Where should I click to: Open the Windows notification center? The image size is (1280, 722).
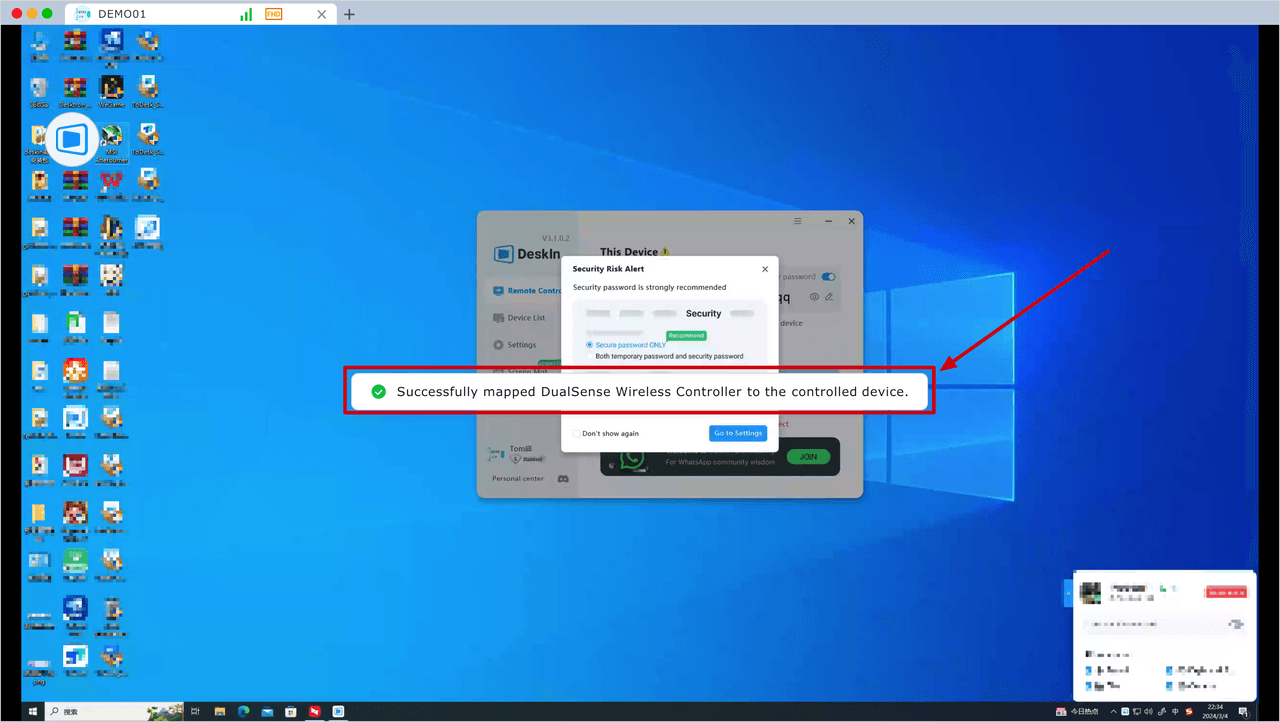1244,712
